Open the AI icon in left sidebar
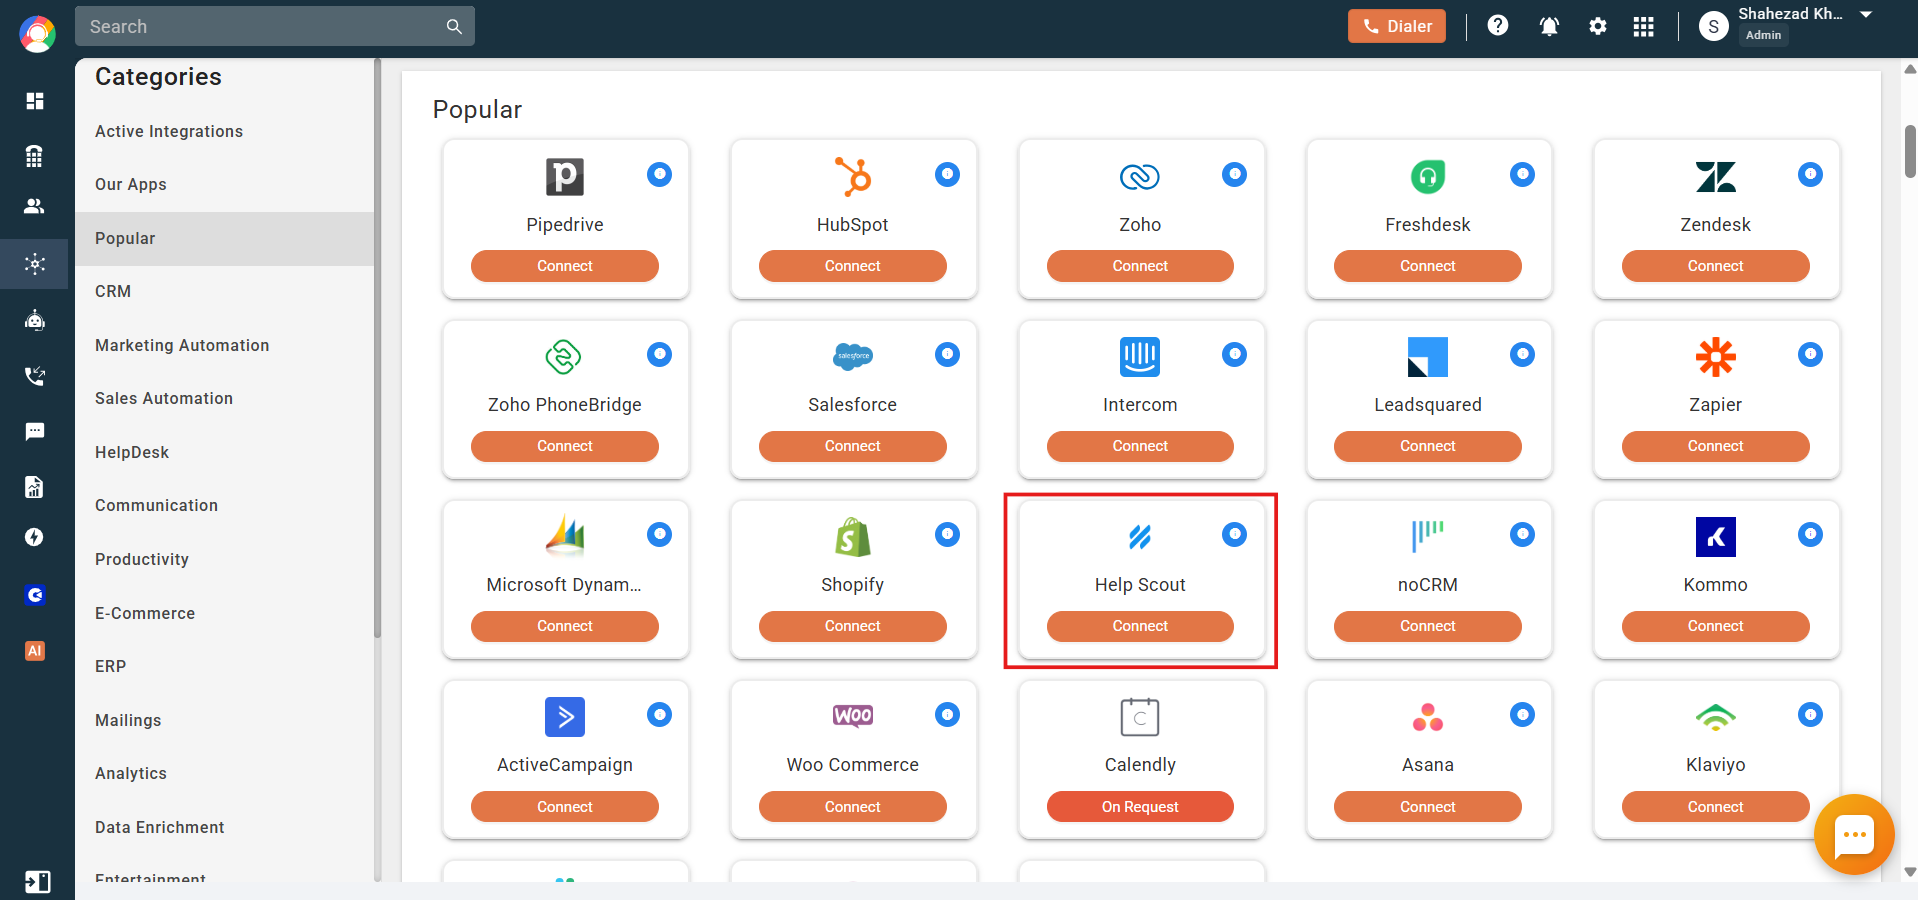The image size is (1918, 900). (x=35, y=651)
